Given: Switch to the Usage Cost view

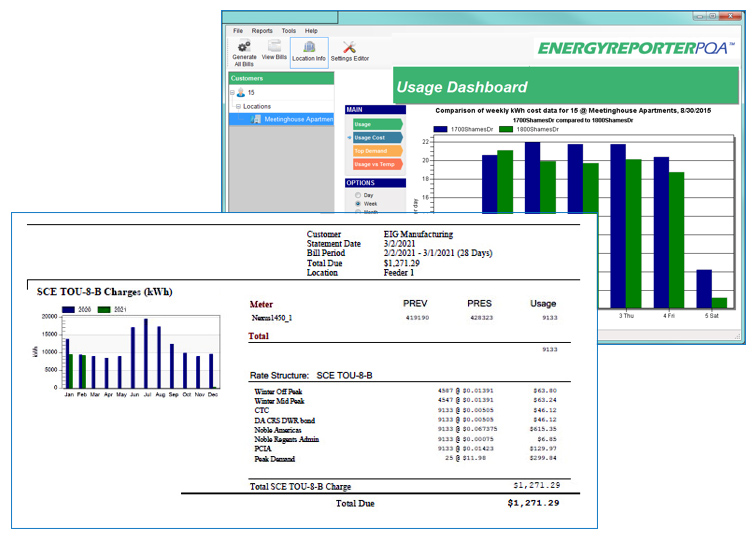Looking at the screenshot, I should click(x=378, y=137).
